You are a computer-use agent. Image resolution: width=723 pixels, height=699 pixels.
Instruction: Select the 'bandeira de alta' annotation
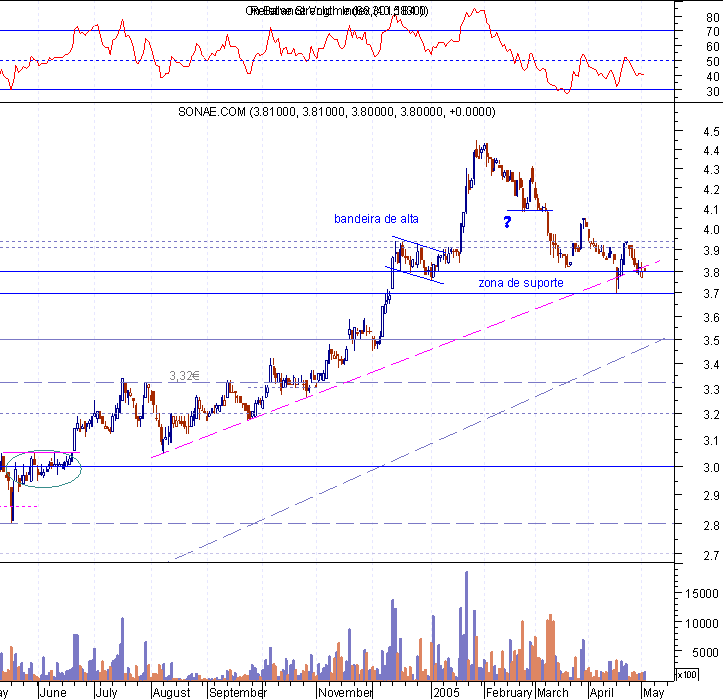[x=376, y=219]
